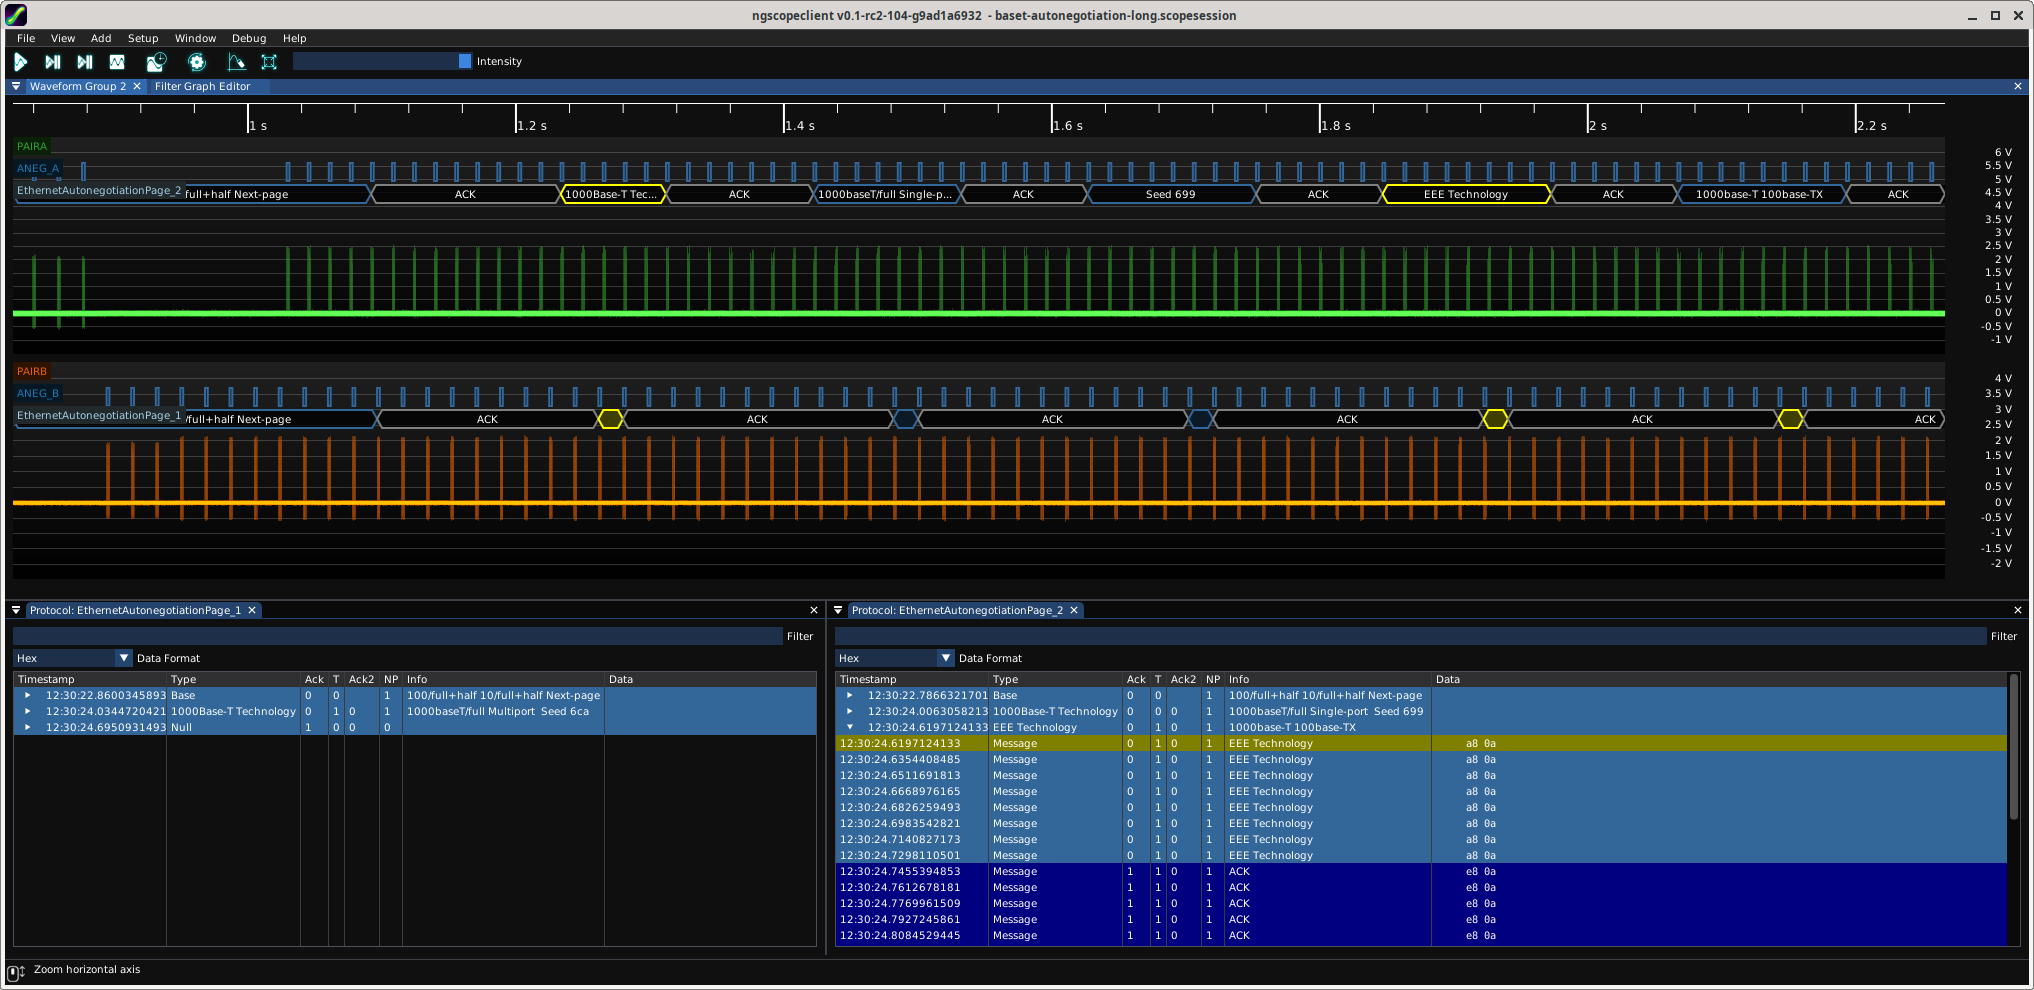This screenshot has height=990, width=2034.
Task: Adjust the Intensity slider handle
Action: pos(465,61)
